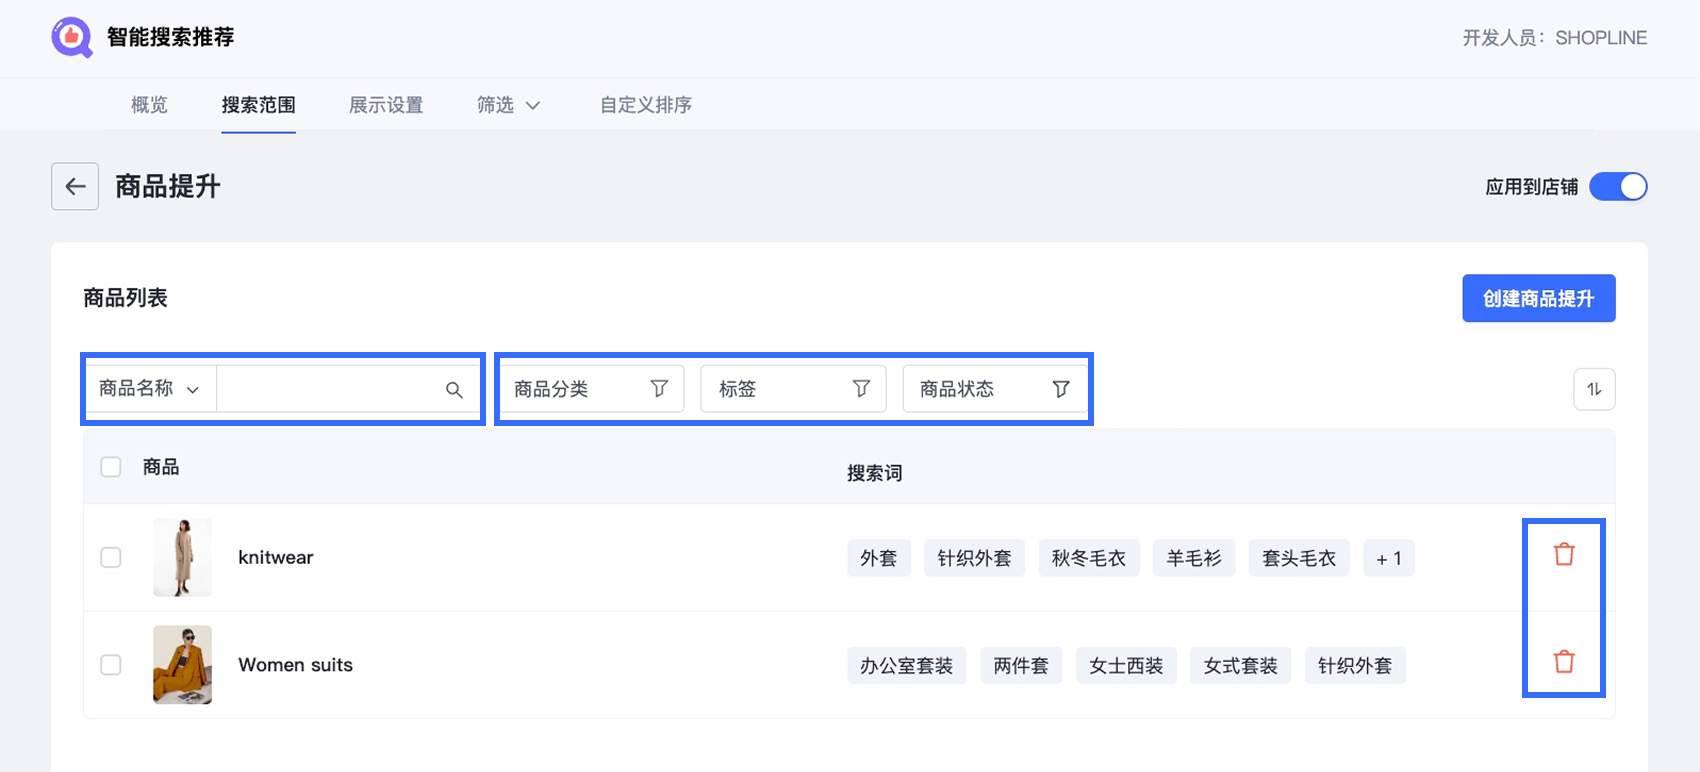Open the 商品状态 filter dropdown
Viewport: 1700px width, 772px height.
(994, 389)
